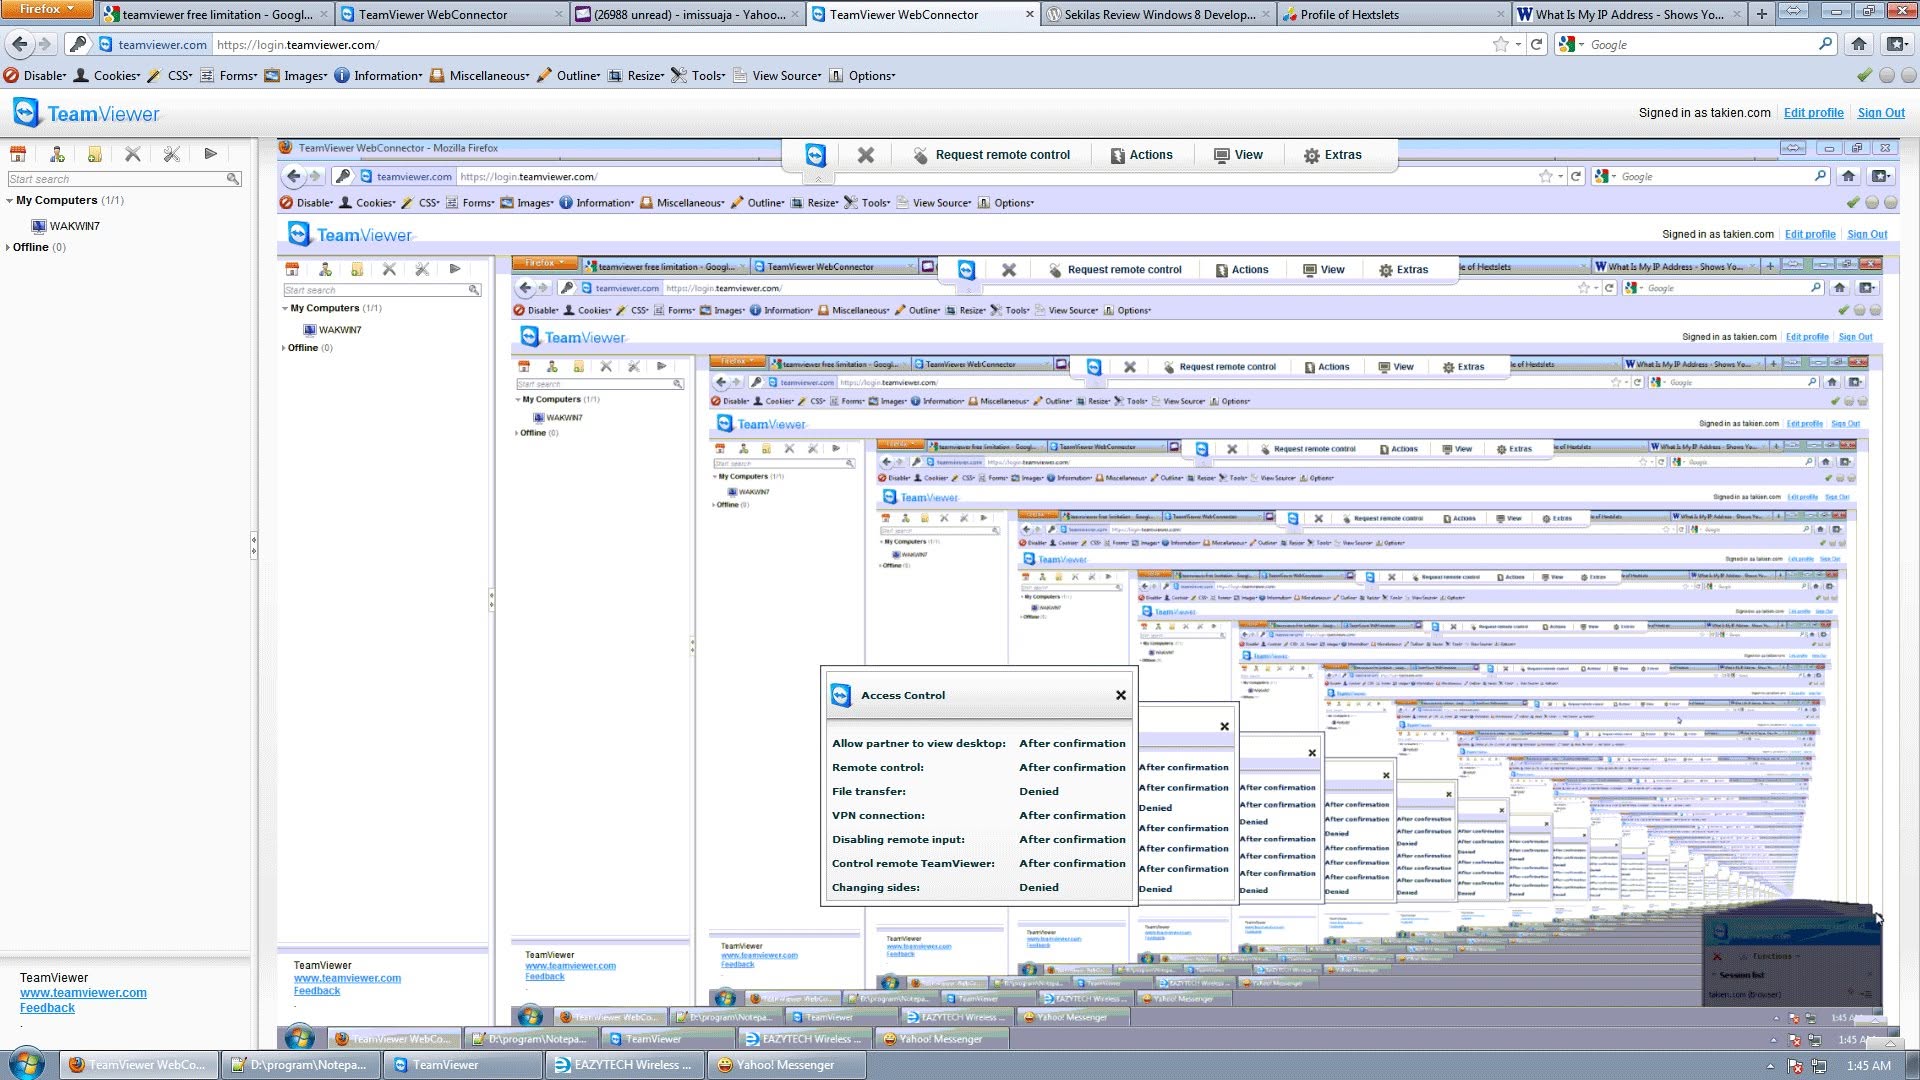Open the Cookies menu on the outermost developer toolbar
Image resolution: width=1920 pixels, height=1080 pixels.
pos(108,75)
